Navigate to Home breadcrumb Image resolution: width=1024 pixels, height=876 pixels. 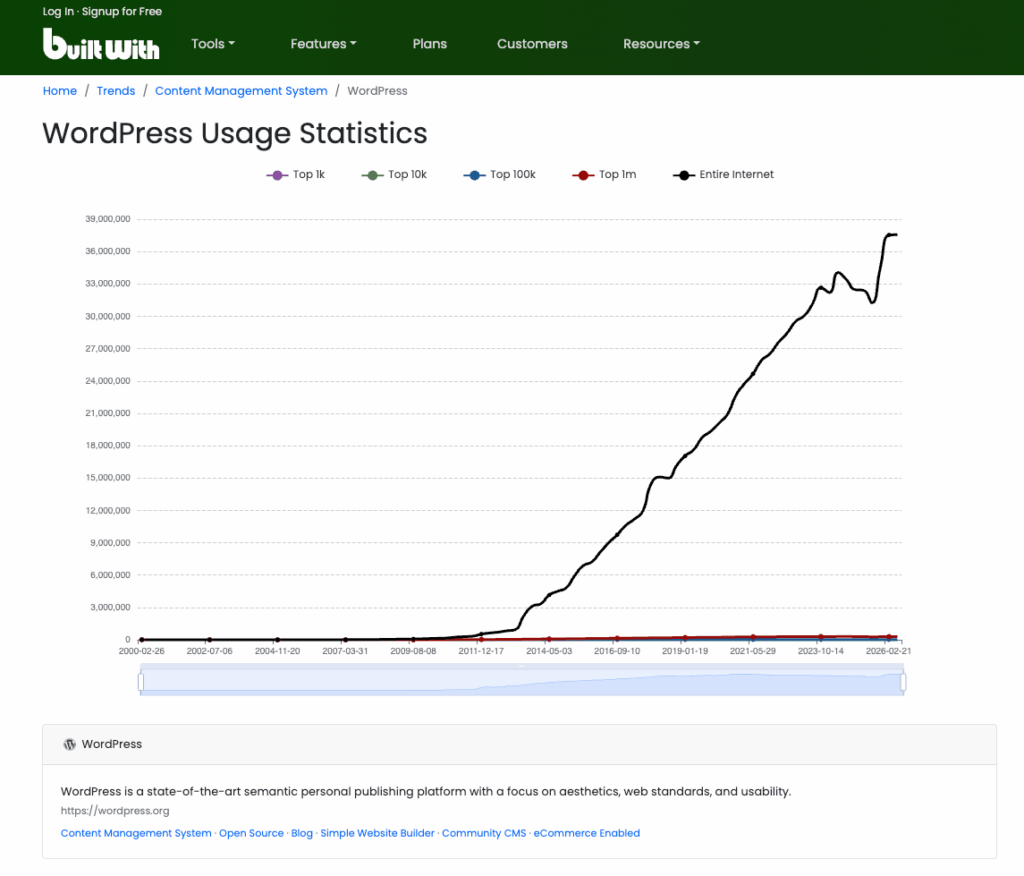point(59,91)
